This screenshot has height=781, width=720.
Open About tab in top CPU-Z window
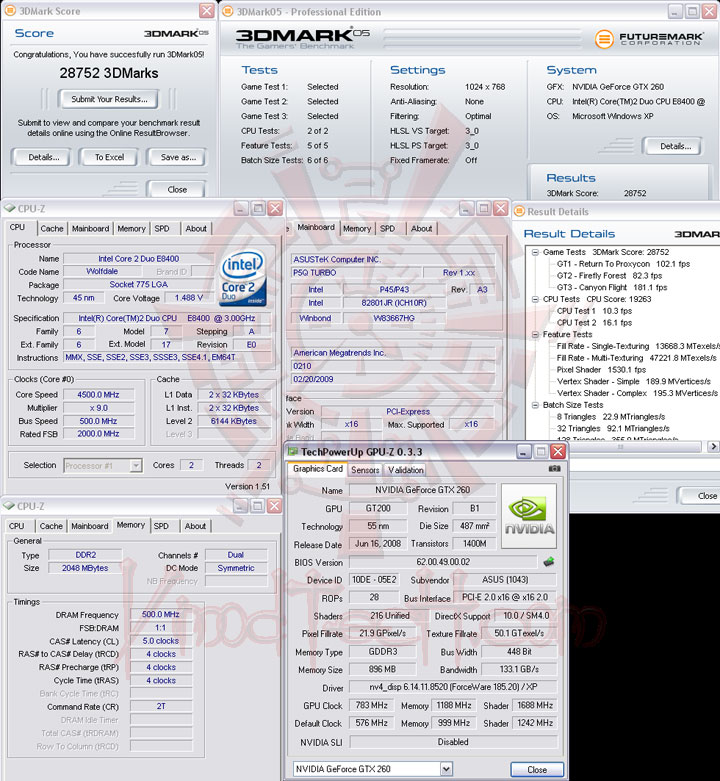click(196, 229)
